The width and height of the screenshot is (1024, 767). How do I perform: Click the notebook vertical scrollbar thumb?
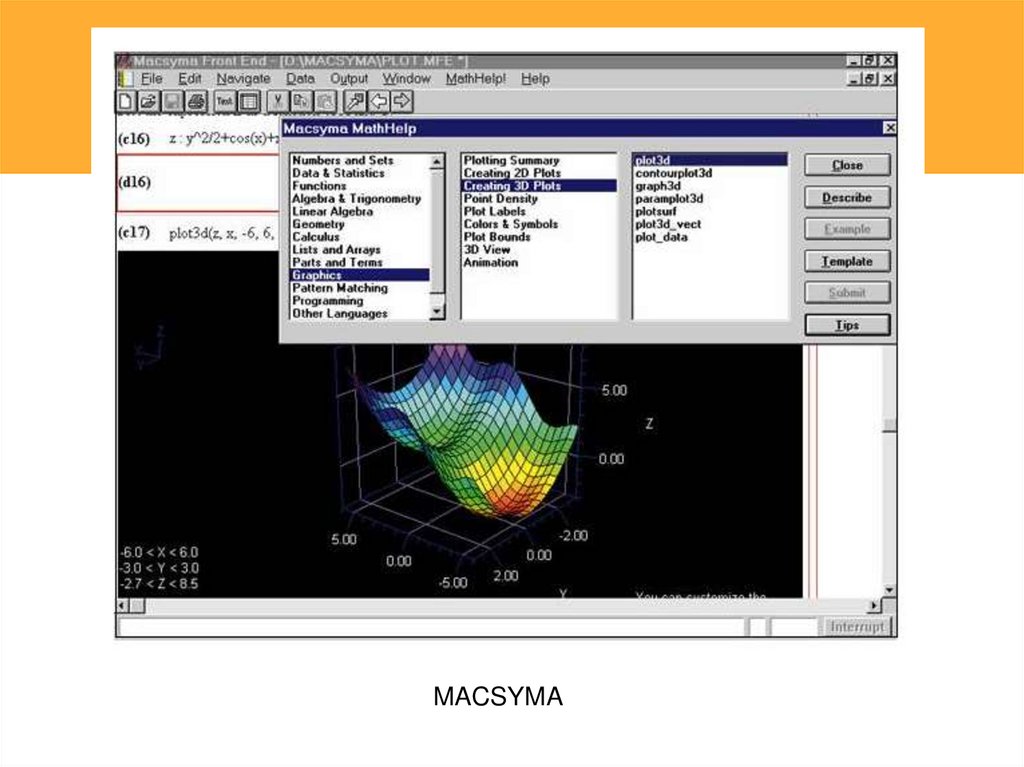(889, 425)
